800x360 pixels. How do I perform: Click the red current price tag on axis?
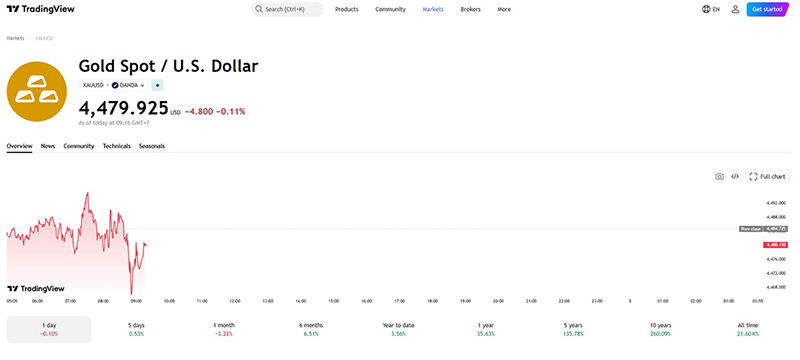[x=776, y=245]
